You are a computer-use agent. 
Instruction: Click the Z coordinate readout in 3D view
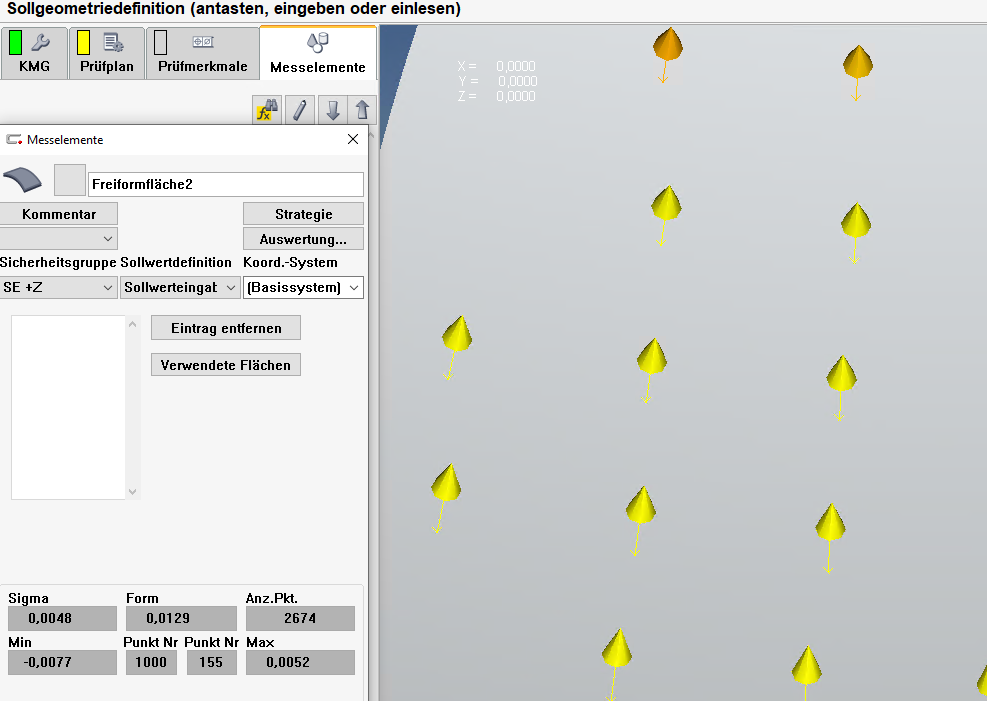click(497, 96)
